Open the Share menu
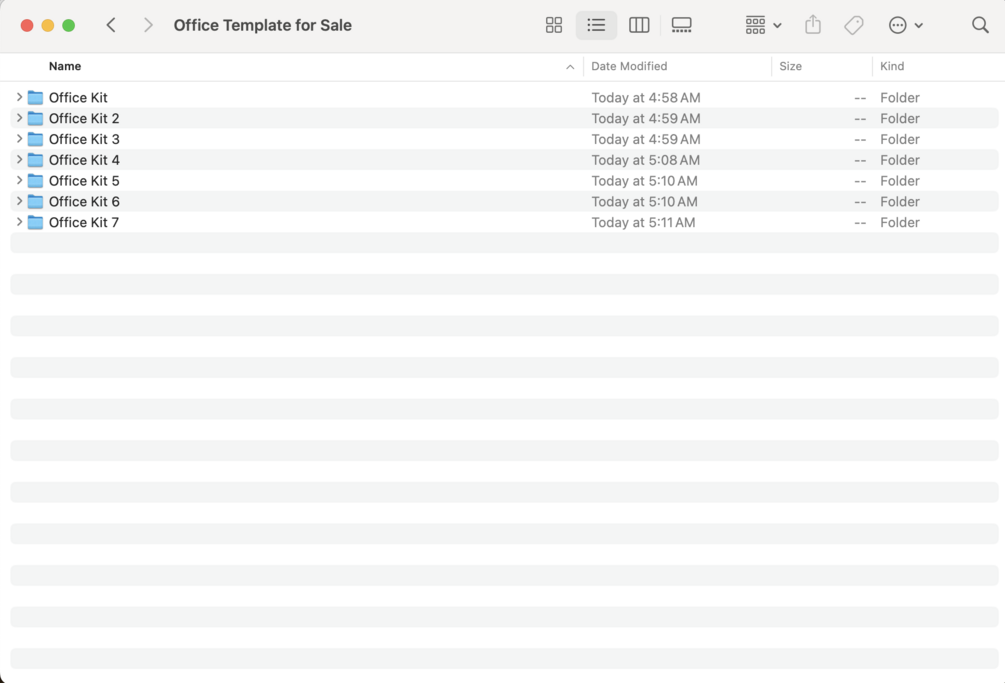Viewport: 1005px width, 683px height. click(x=812, y=25)
